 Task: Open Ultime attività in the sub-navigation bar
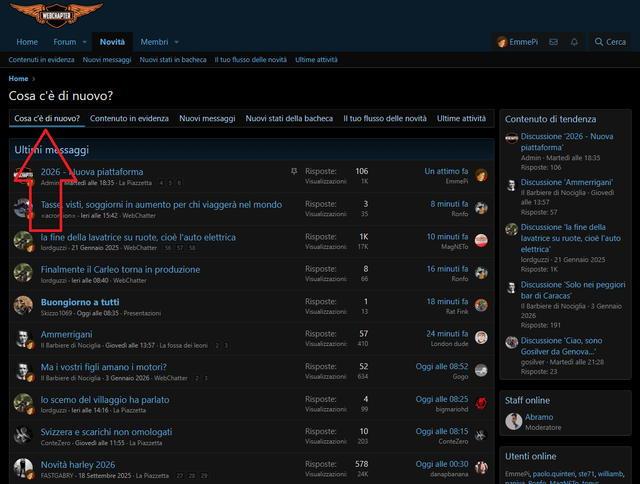pyautogui.click(x=316, y=60)
